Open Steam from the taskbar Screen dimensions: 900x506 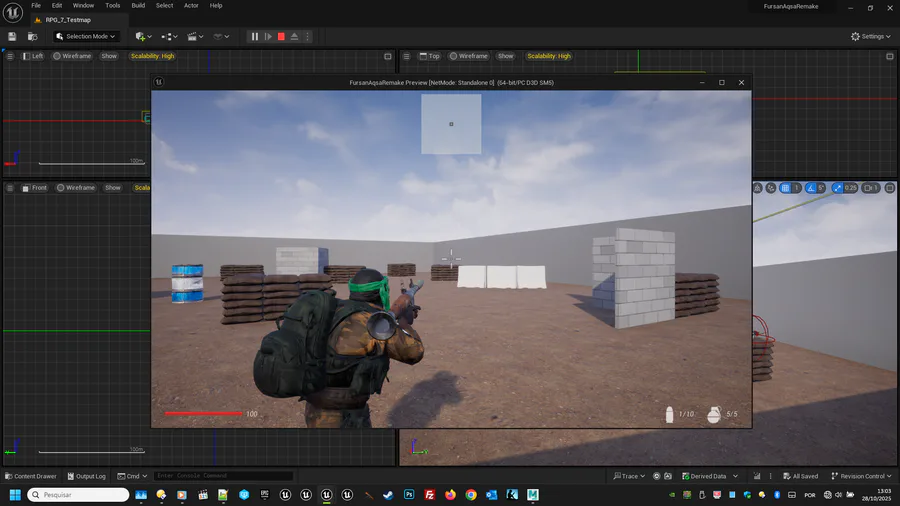388,495
